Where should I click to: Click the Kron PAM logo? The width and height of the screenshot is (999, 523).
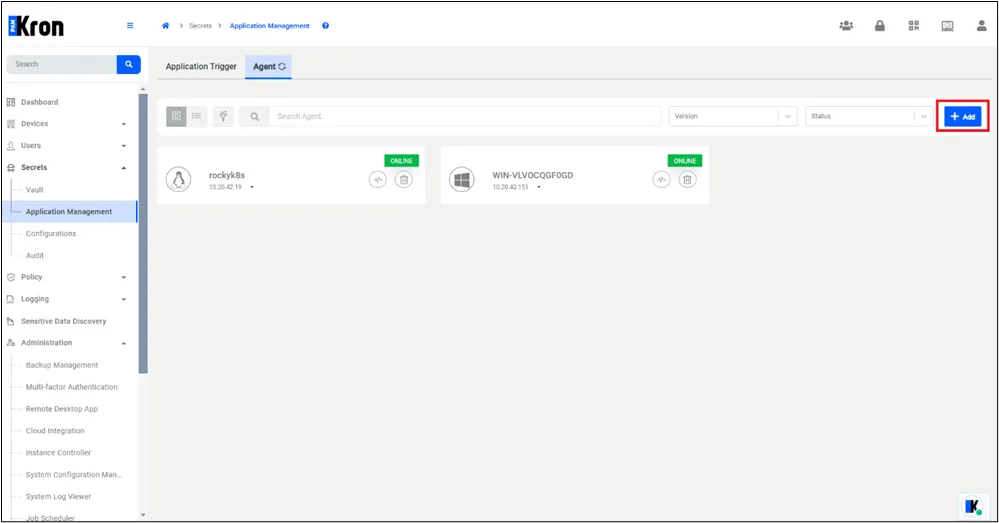click(36, 26)
